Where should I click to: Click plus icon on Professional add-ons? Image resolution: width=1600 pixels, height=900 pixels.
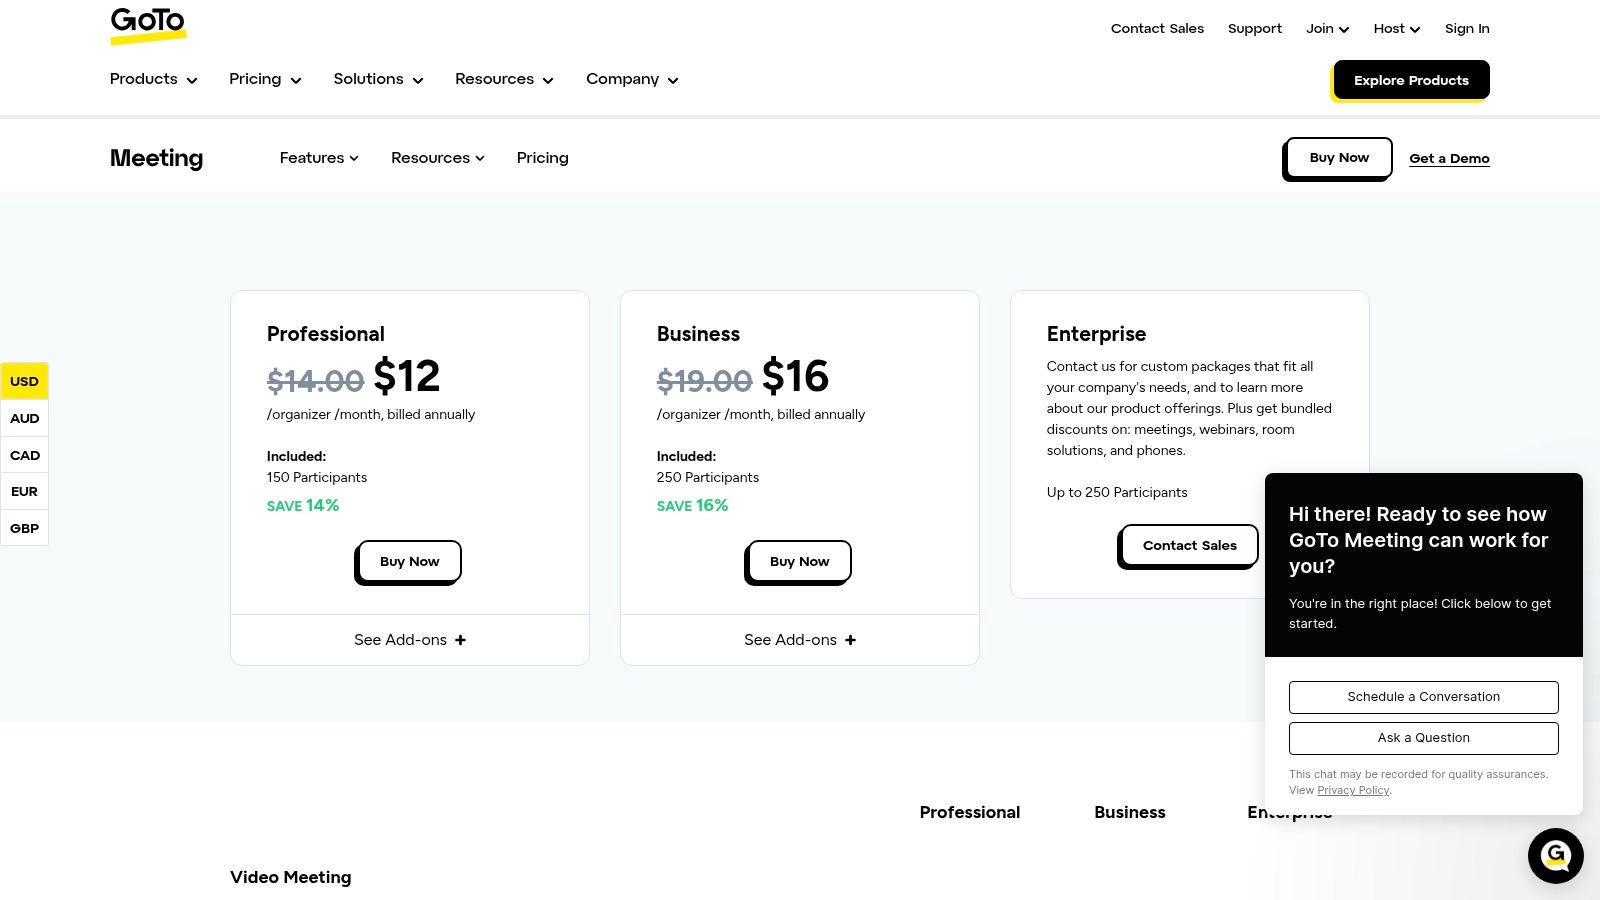[x=460, y=640]
